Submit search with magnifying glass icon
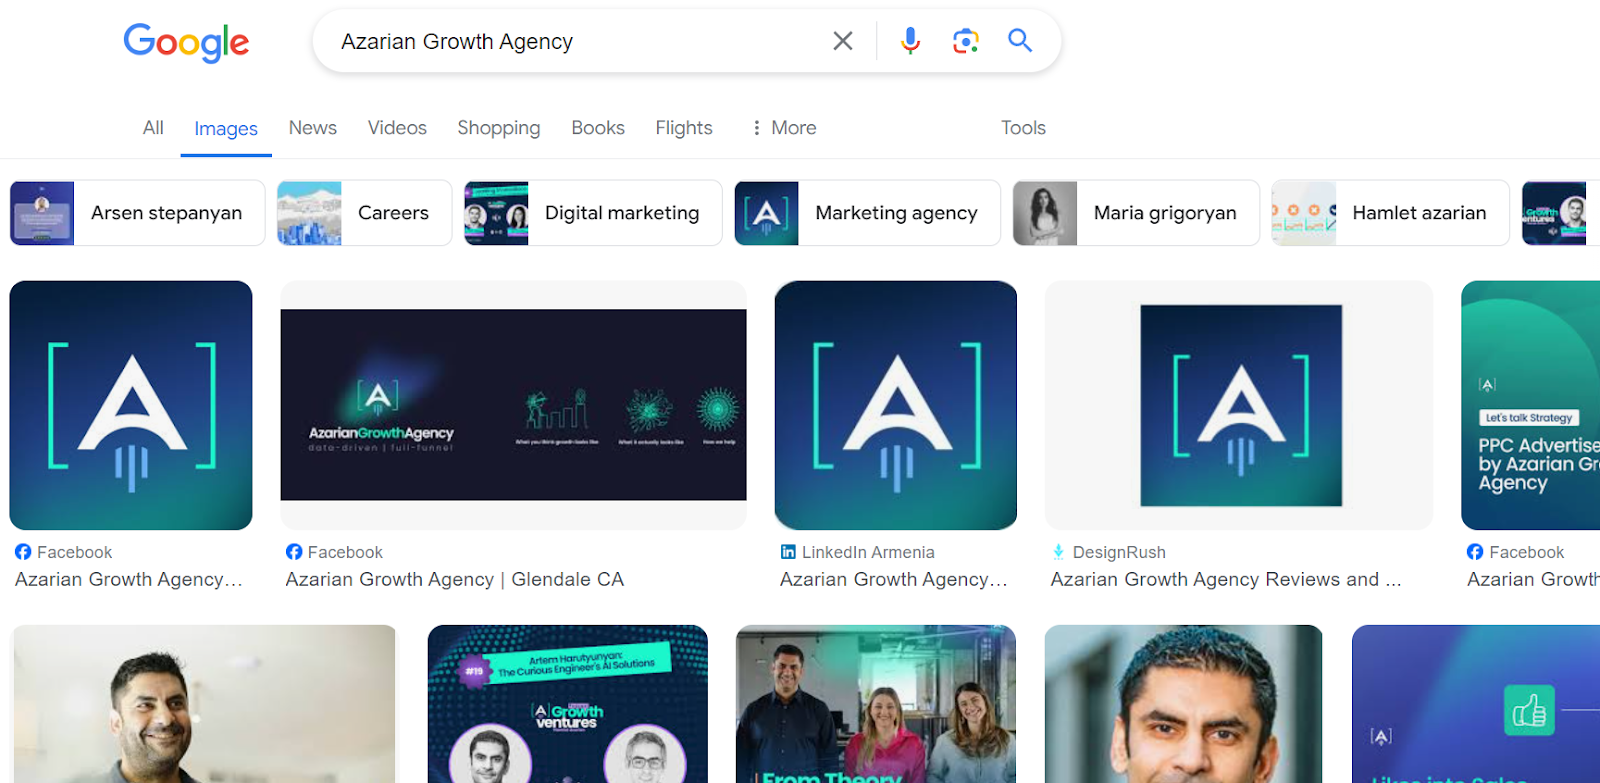 [1020, 41]
